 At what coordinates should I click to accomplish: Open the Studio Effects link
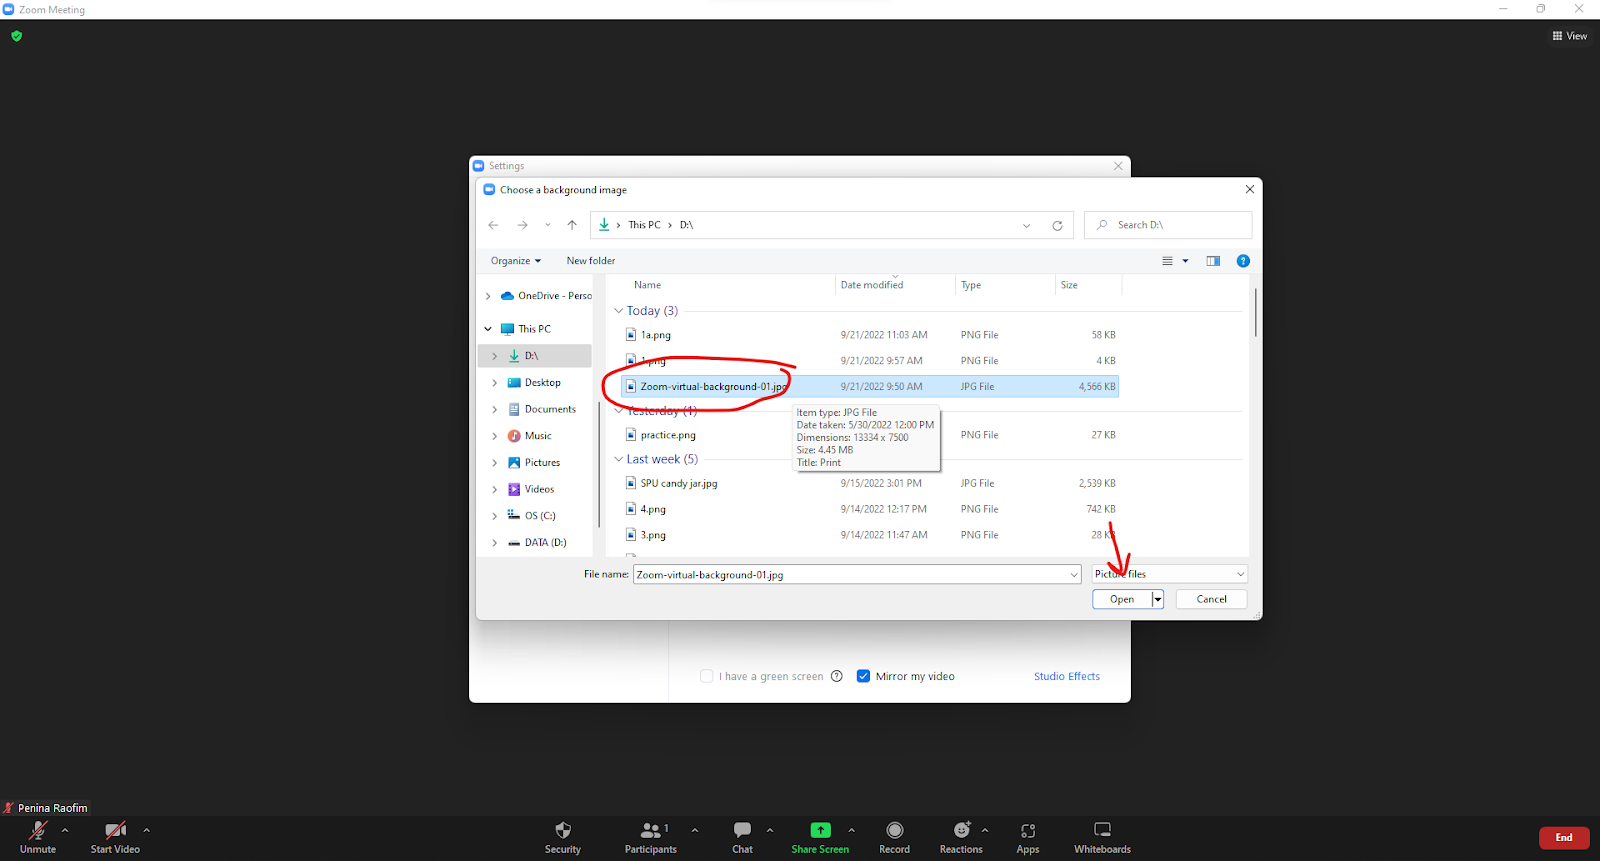pyautogui.click(x=1067, y=676)
